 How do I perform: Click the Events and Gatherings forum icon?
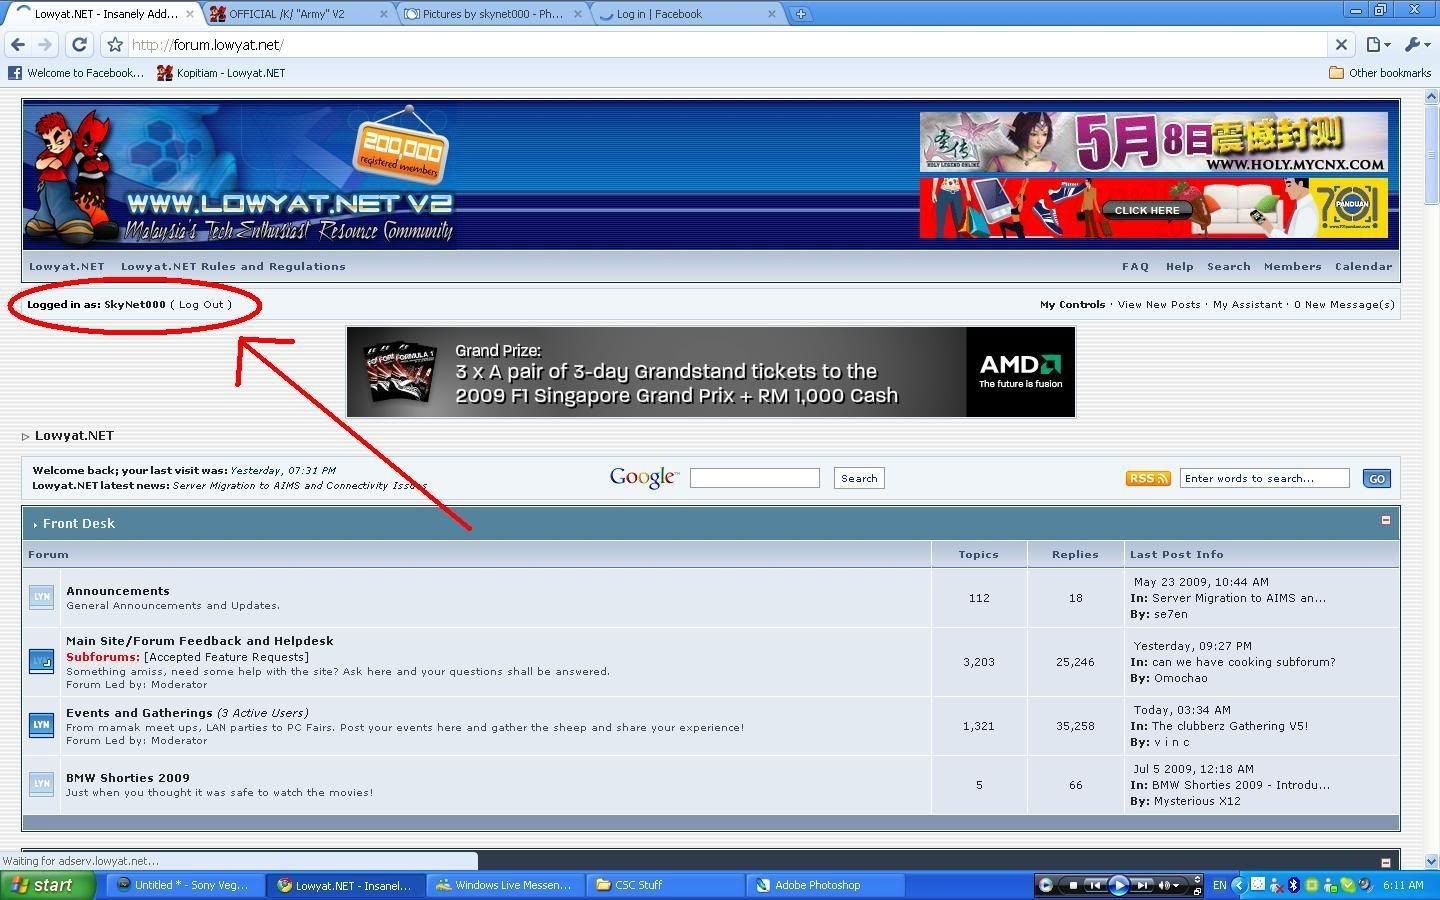point(41,725)
